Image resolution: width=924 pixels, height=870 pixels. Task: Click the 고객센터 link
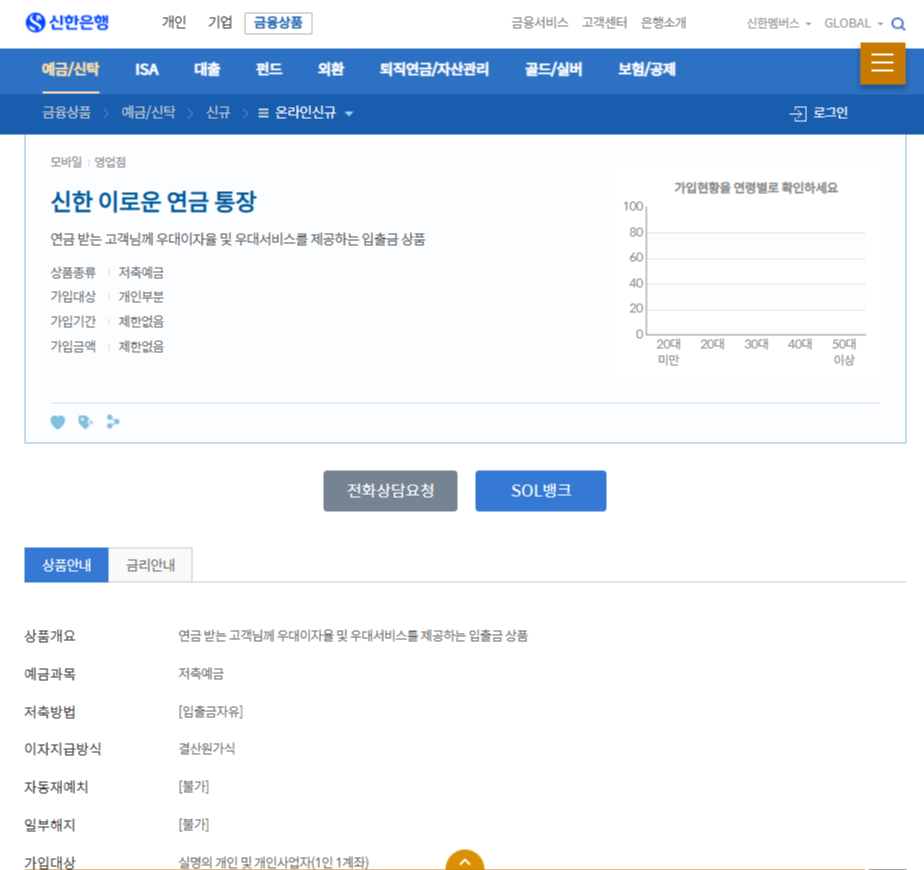(605, 23)
